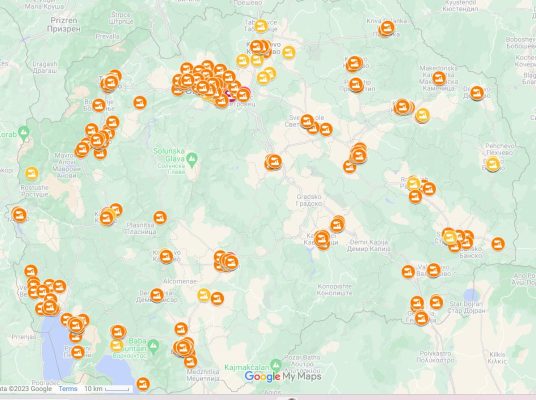
Task: Open the Terms link
Action: (68, 388)
